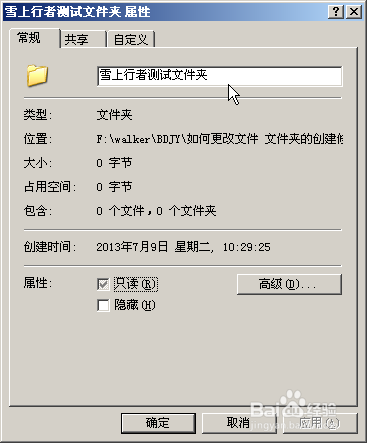
Task: Click the 占用空间 value 0 字节
Action: (x=114, y=187)
